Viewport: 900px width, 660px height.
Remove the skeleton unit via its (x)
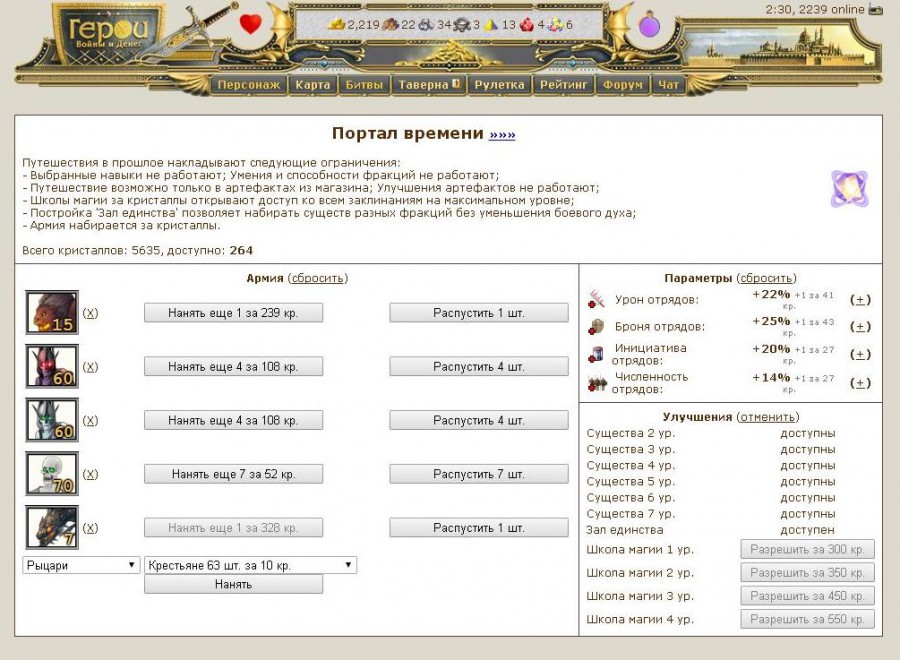[90, 474]
